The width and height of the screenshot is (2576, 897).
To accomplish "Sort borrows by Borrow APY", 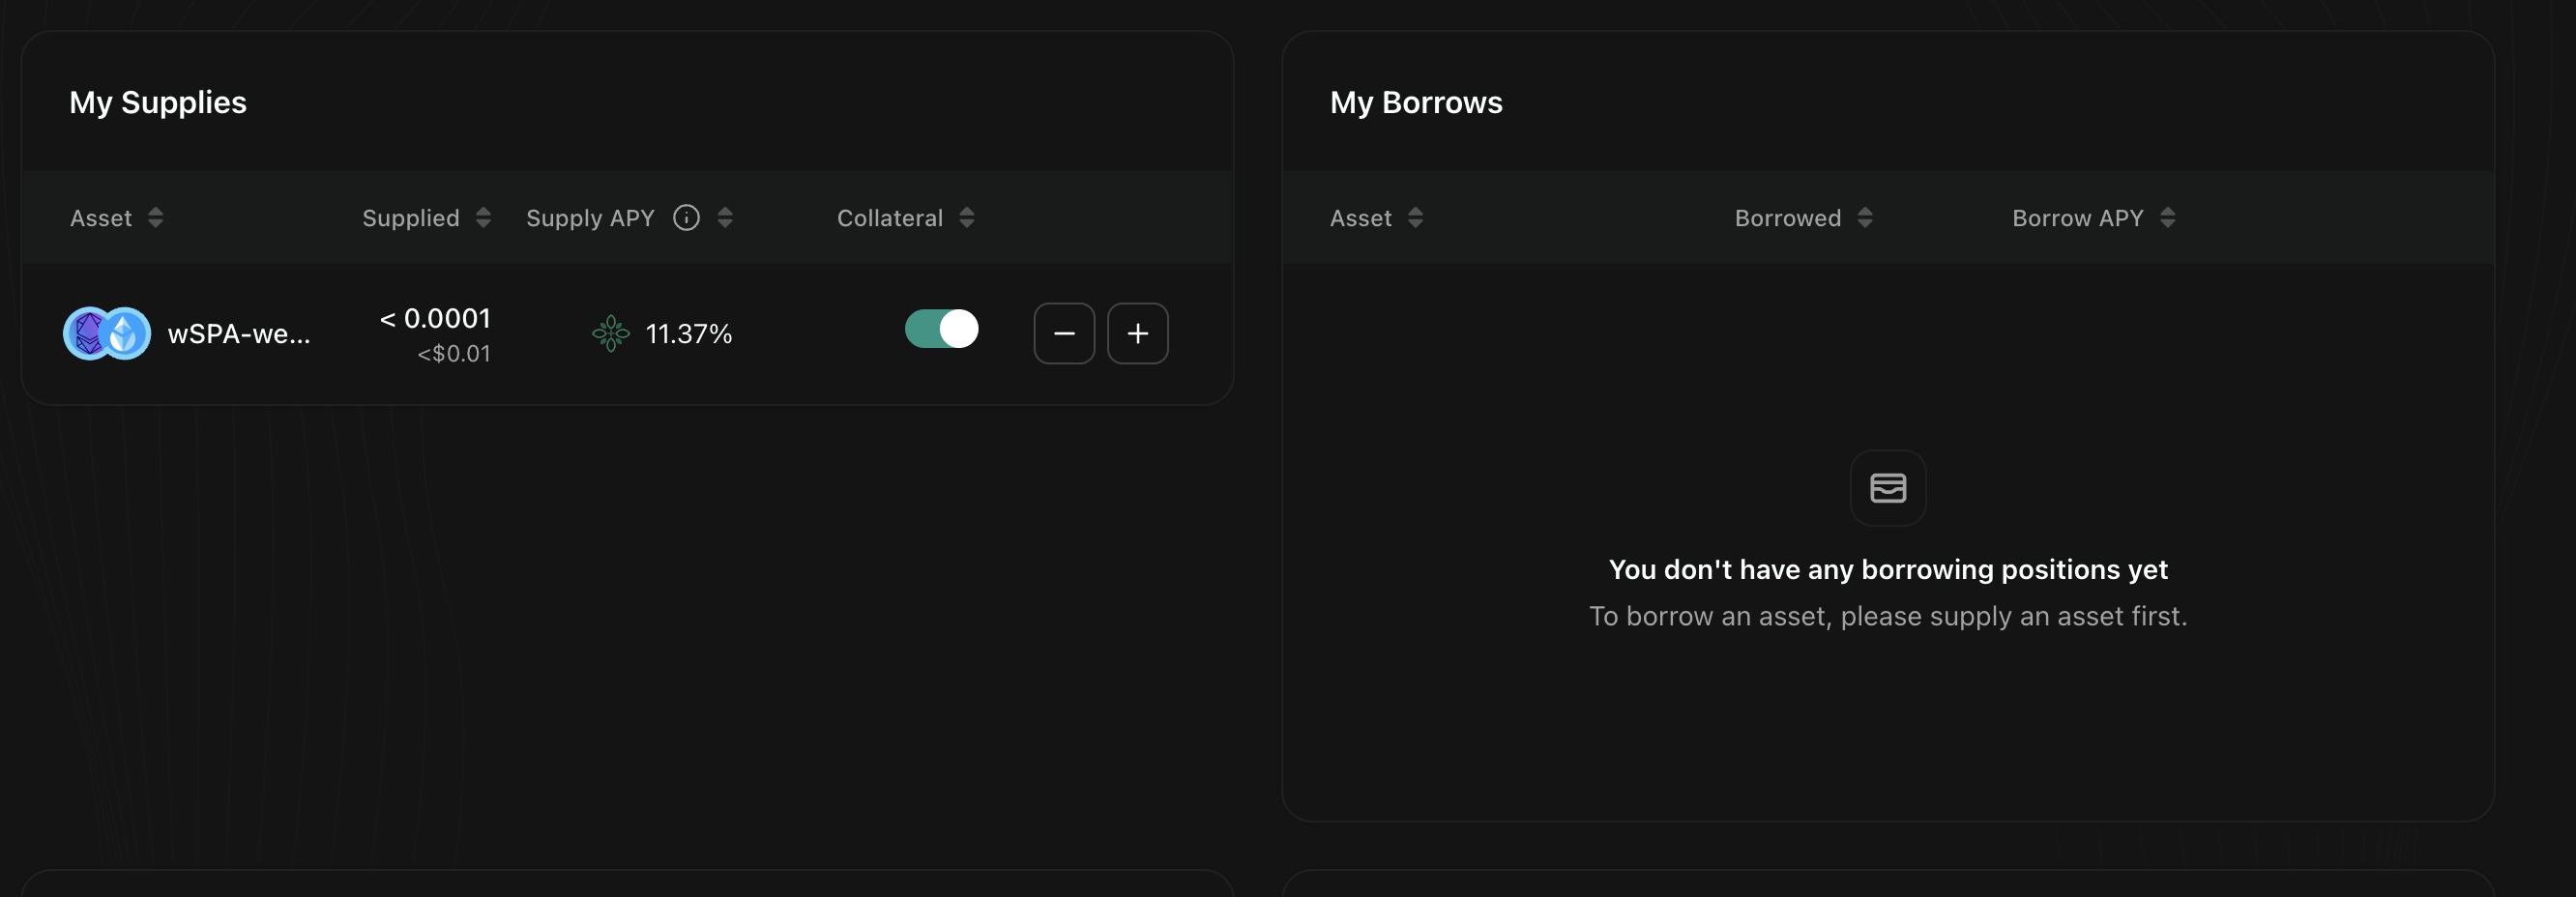I will click(2167, 218).
